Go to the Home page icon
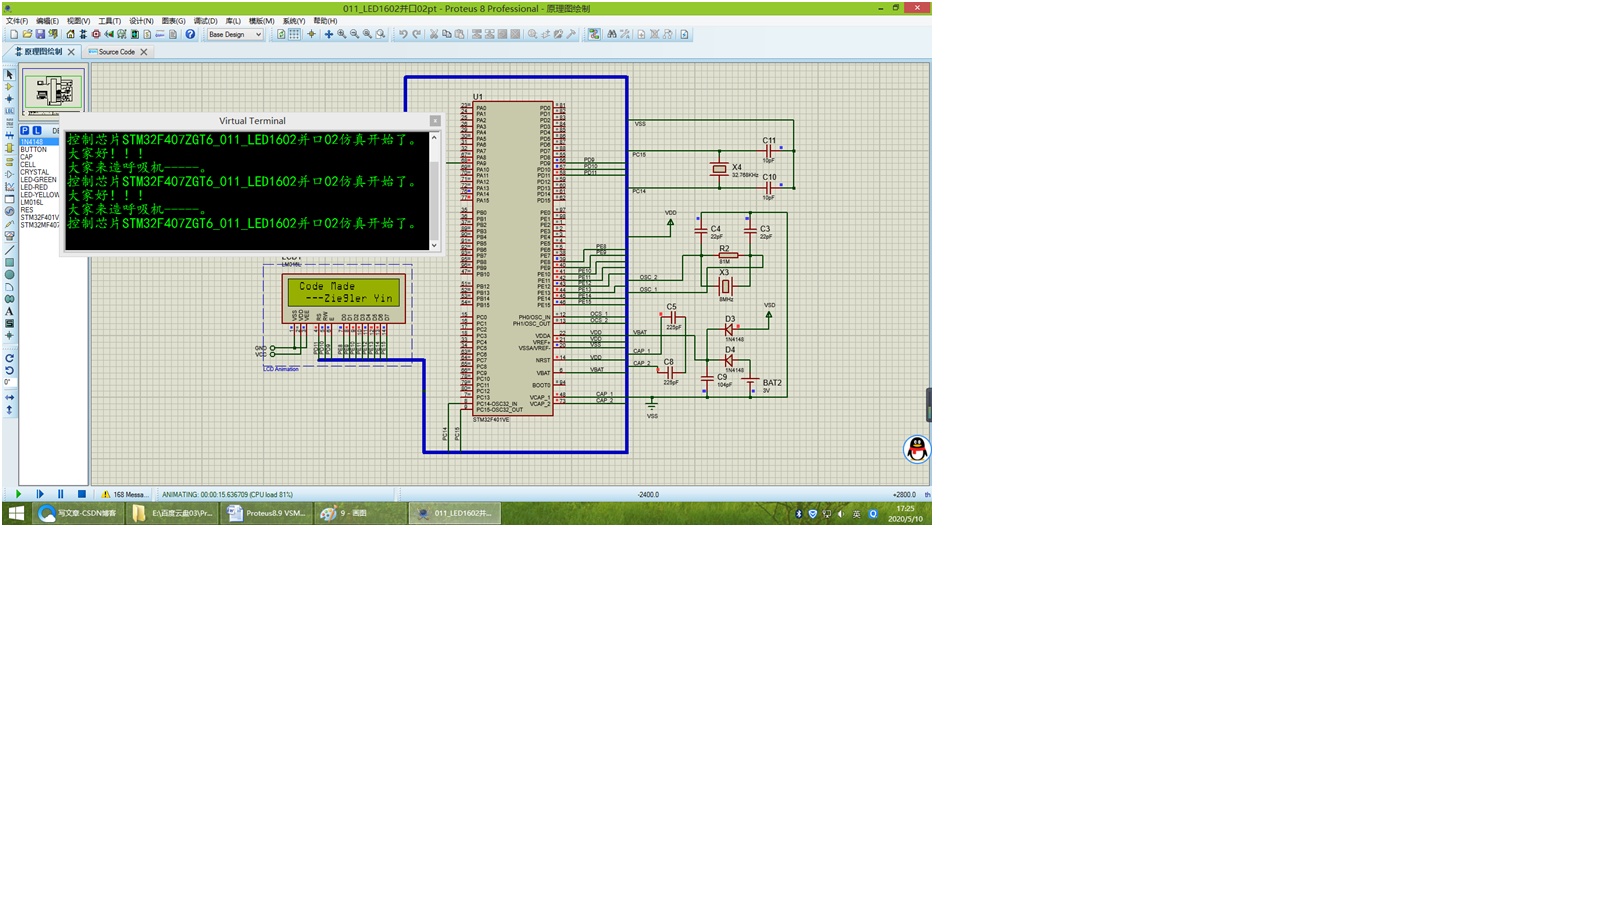The image size is (1600, 900). 70,34
